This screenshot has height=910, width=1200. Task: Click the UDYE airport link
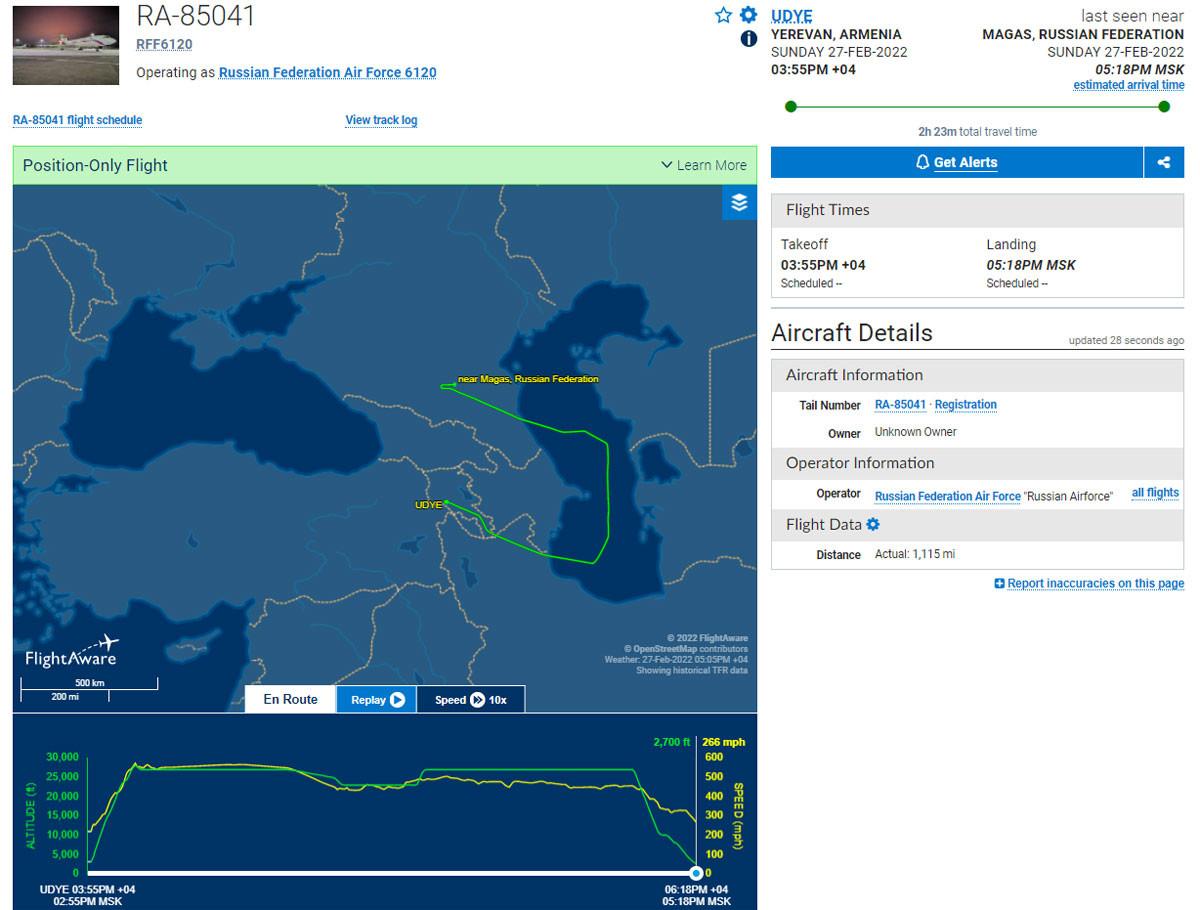[791, 16]
